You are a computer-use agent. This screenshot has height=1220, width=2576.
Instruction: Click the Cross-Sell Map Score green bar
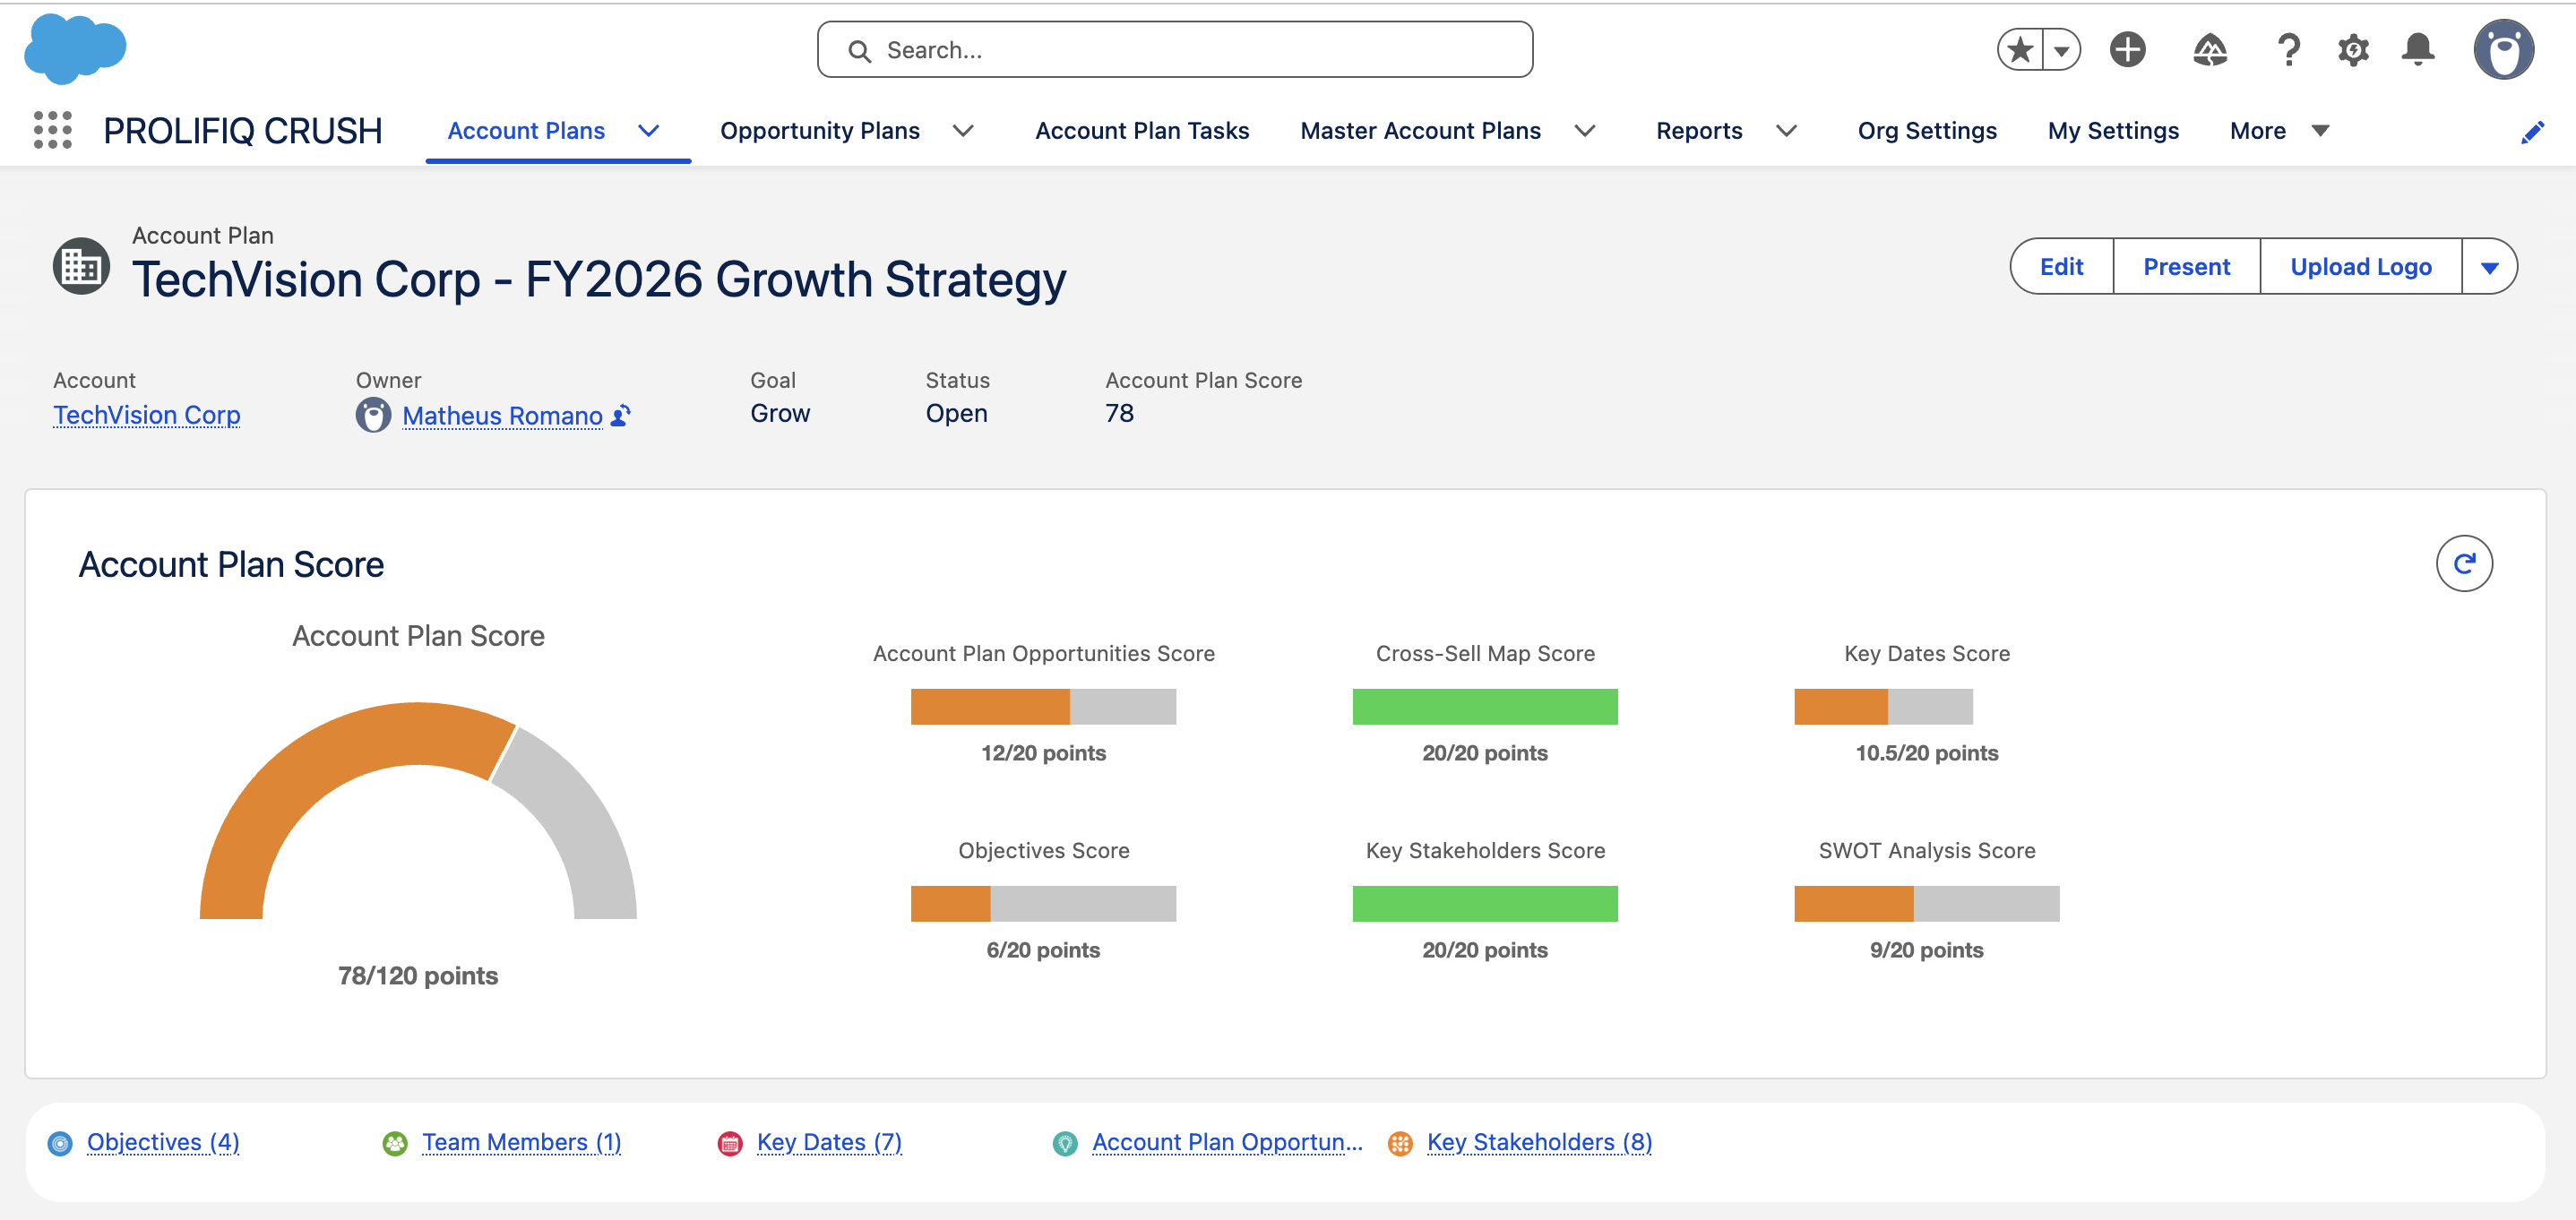(1485, 707)
